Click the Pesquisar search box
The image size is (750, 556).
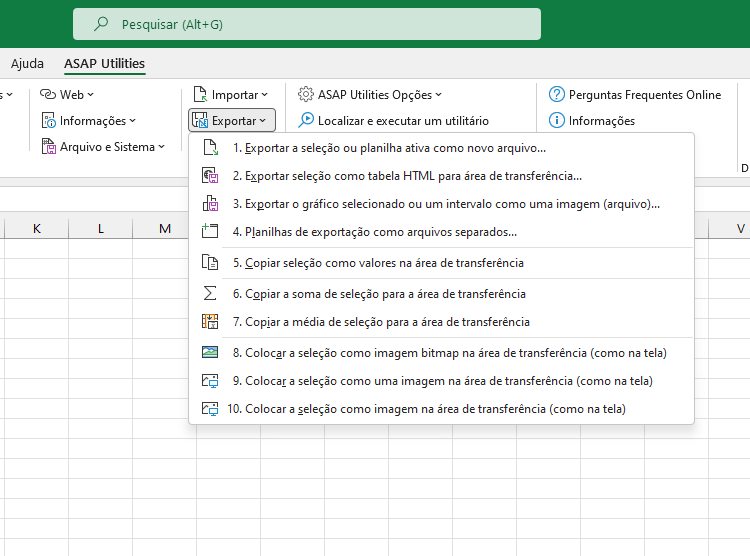tap(307, 24)
